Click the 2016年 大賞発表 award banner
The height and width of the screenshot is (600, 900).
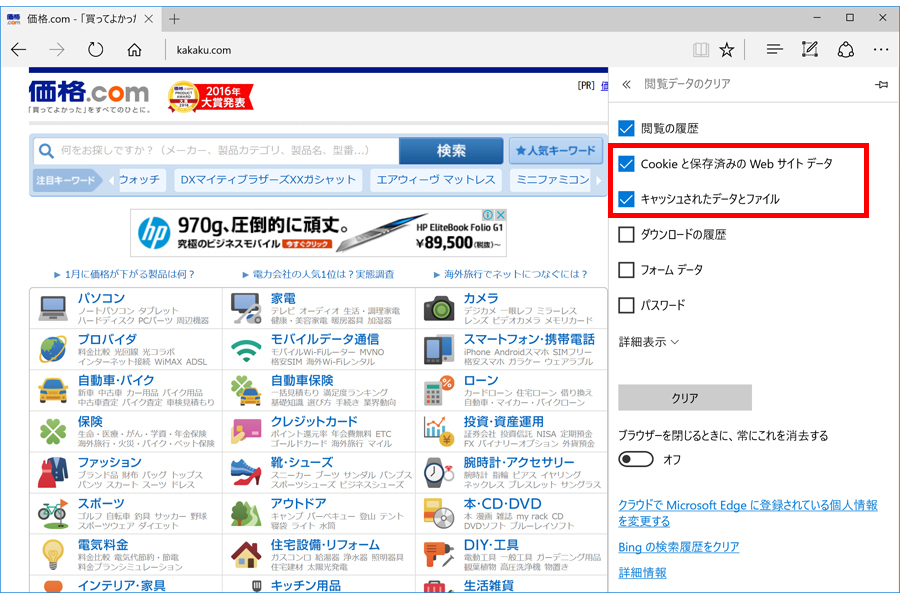pos(211,96)
